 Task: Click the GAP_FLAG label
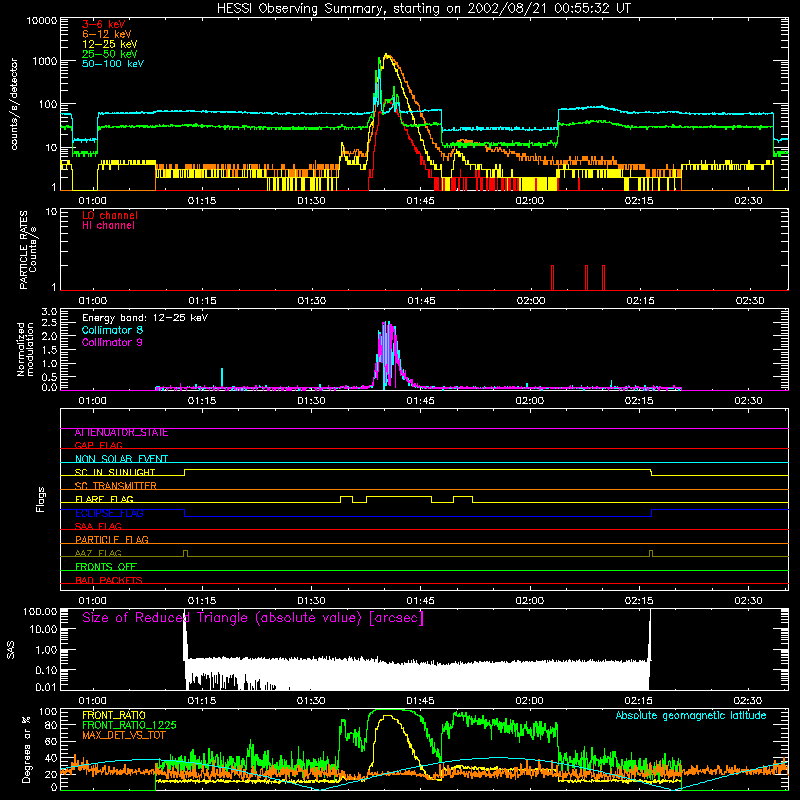[x=98, y=445]
